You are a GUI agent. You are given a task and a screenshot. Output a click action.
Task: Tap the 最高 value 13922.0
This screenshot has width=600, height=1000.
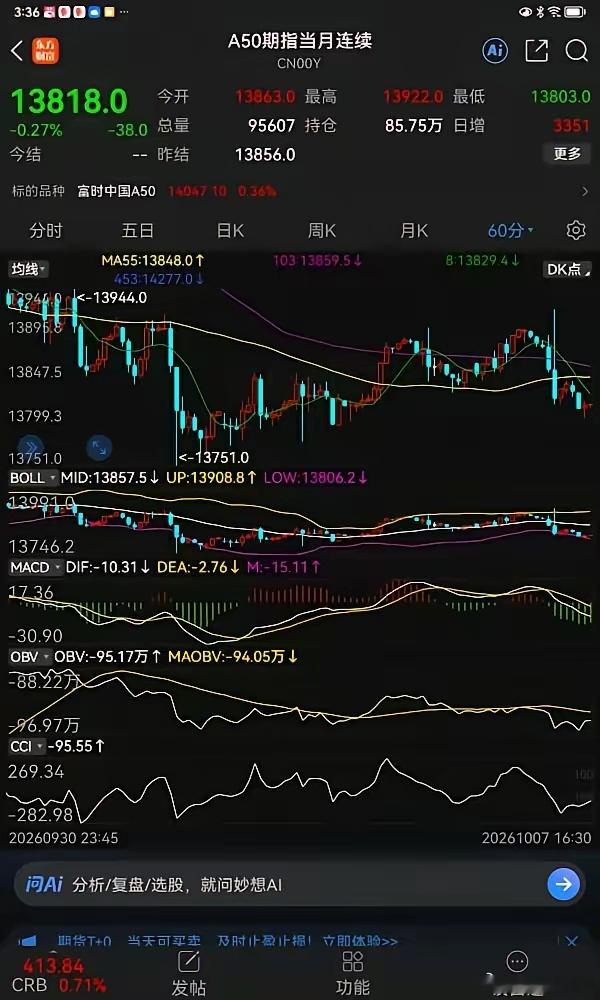[x=413, y=97]
